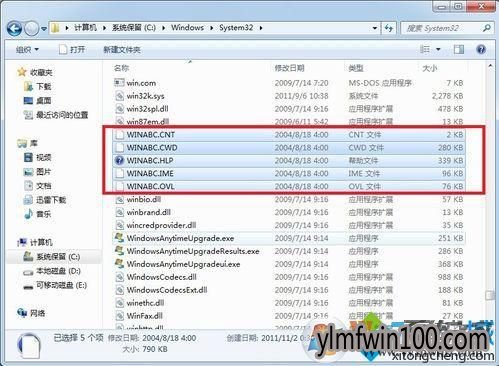
Task: Expand the dropdown arrow after System32 breadcrumb
Action: pos(261,28)
